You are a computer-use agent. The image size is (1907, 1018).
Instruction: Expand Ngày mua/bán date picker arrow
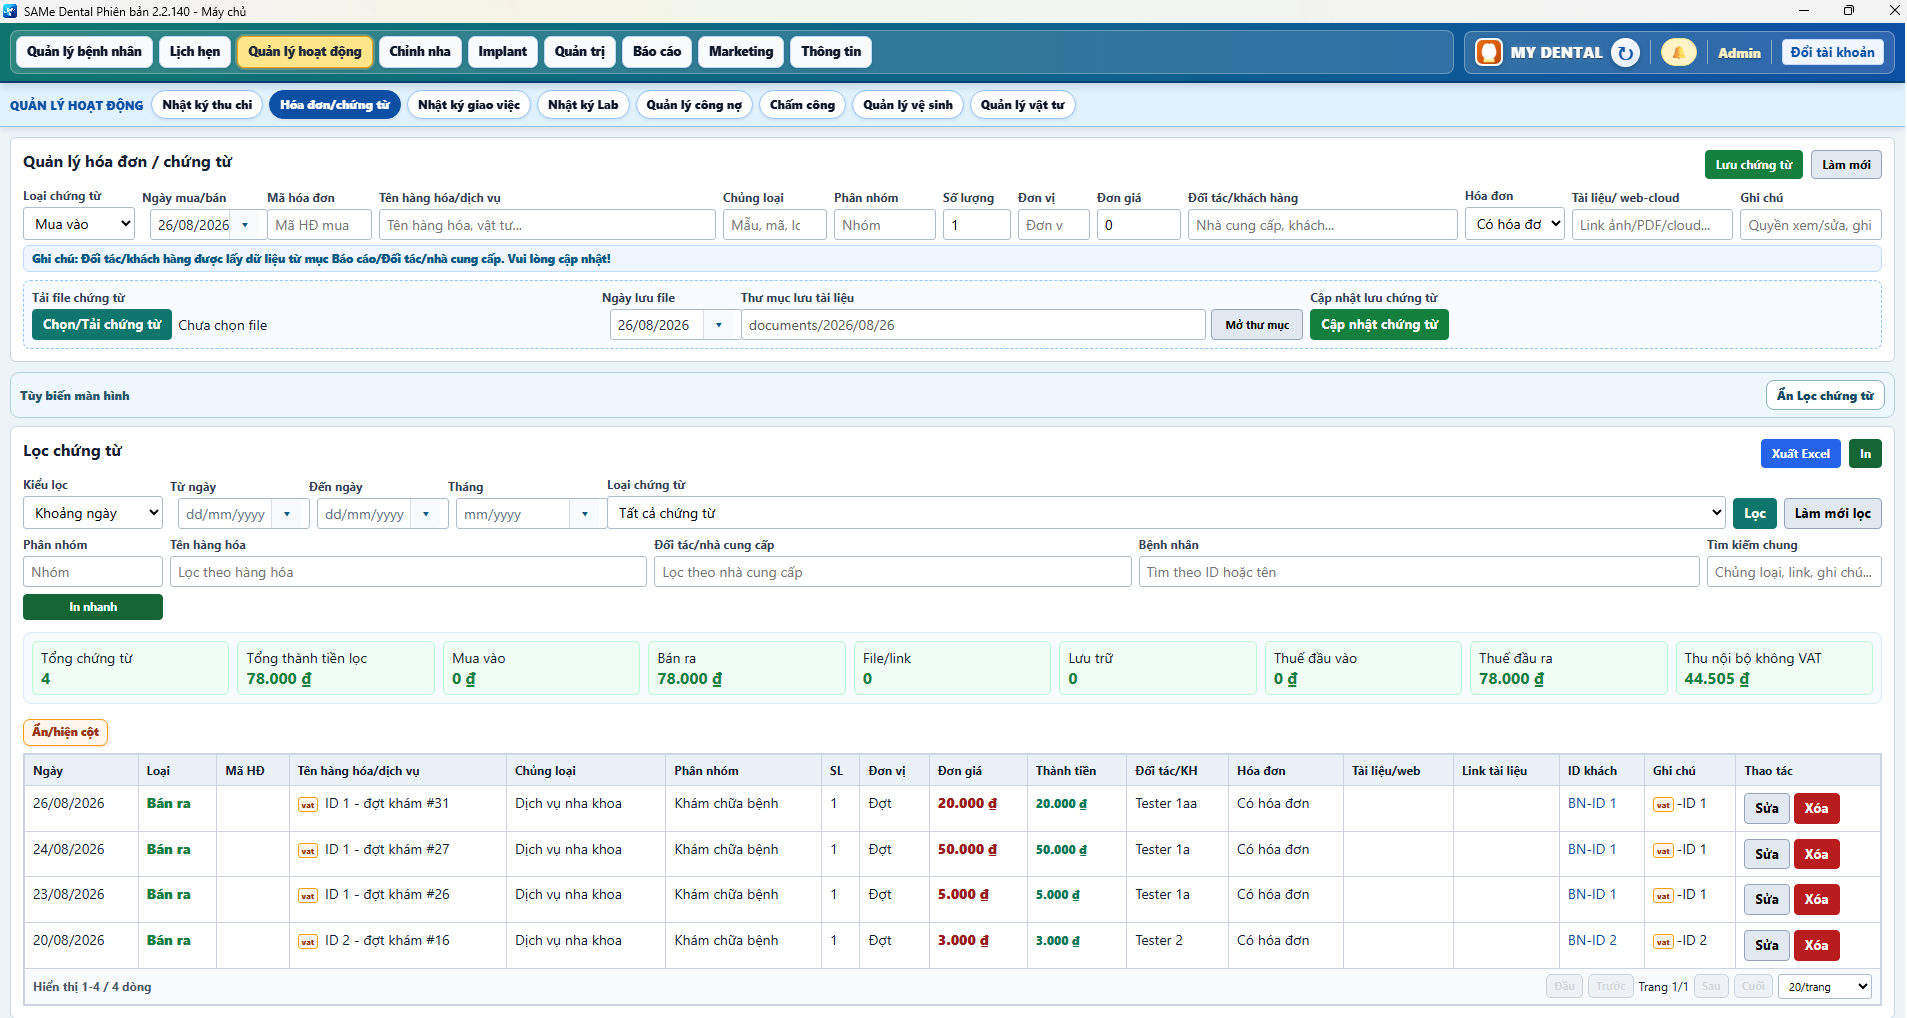tap(245, 225)
